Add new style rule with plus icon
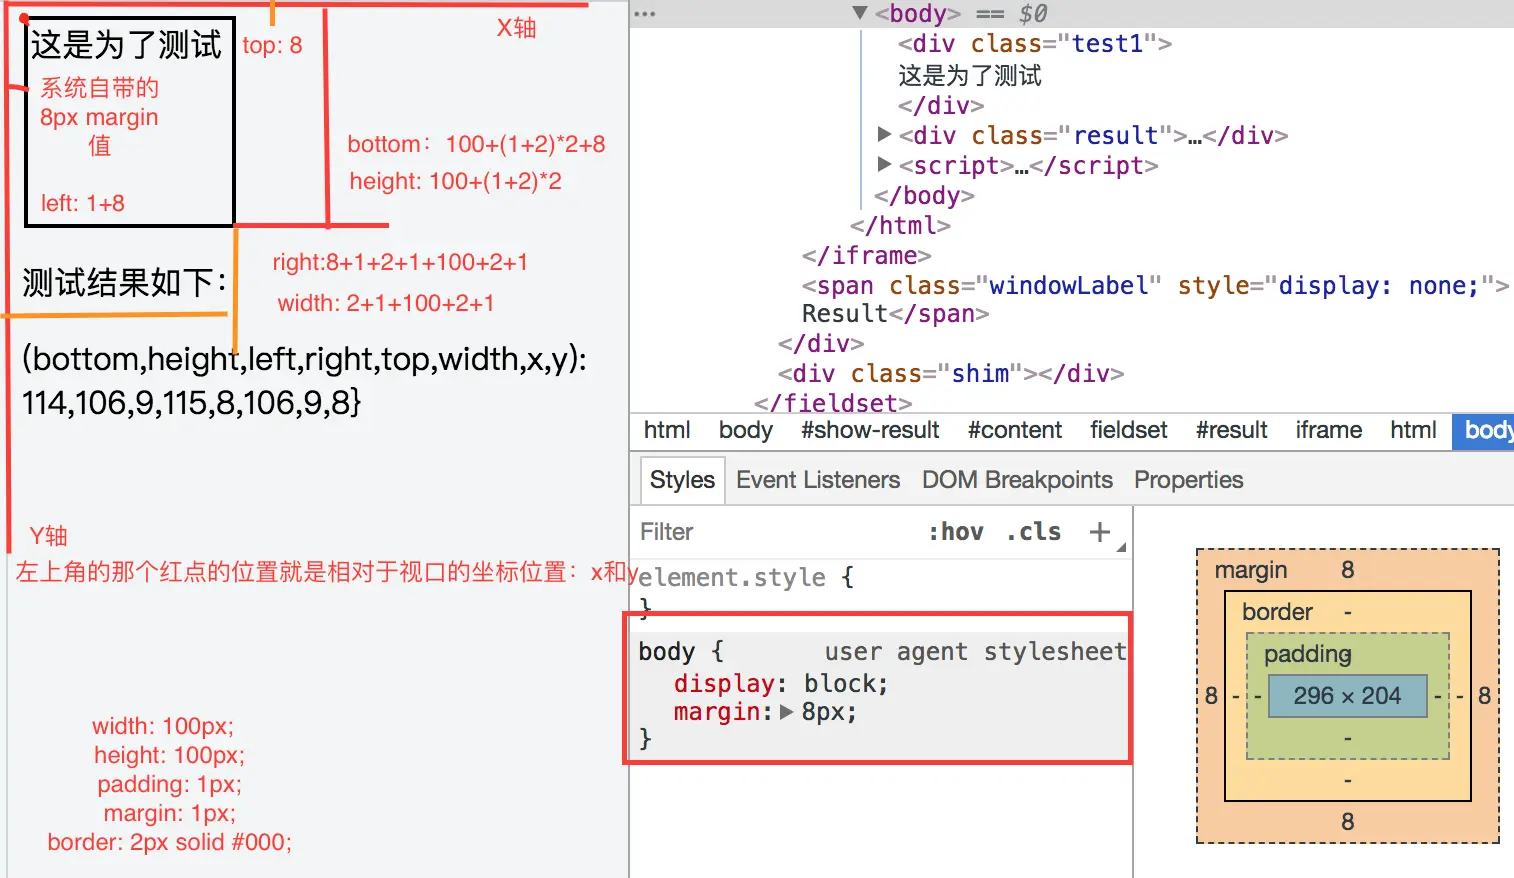The image size is (1514, 878). click(x=1099, y=531)
